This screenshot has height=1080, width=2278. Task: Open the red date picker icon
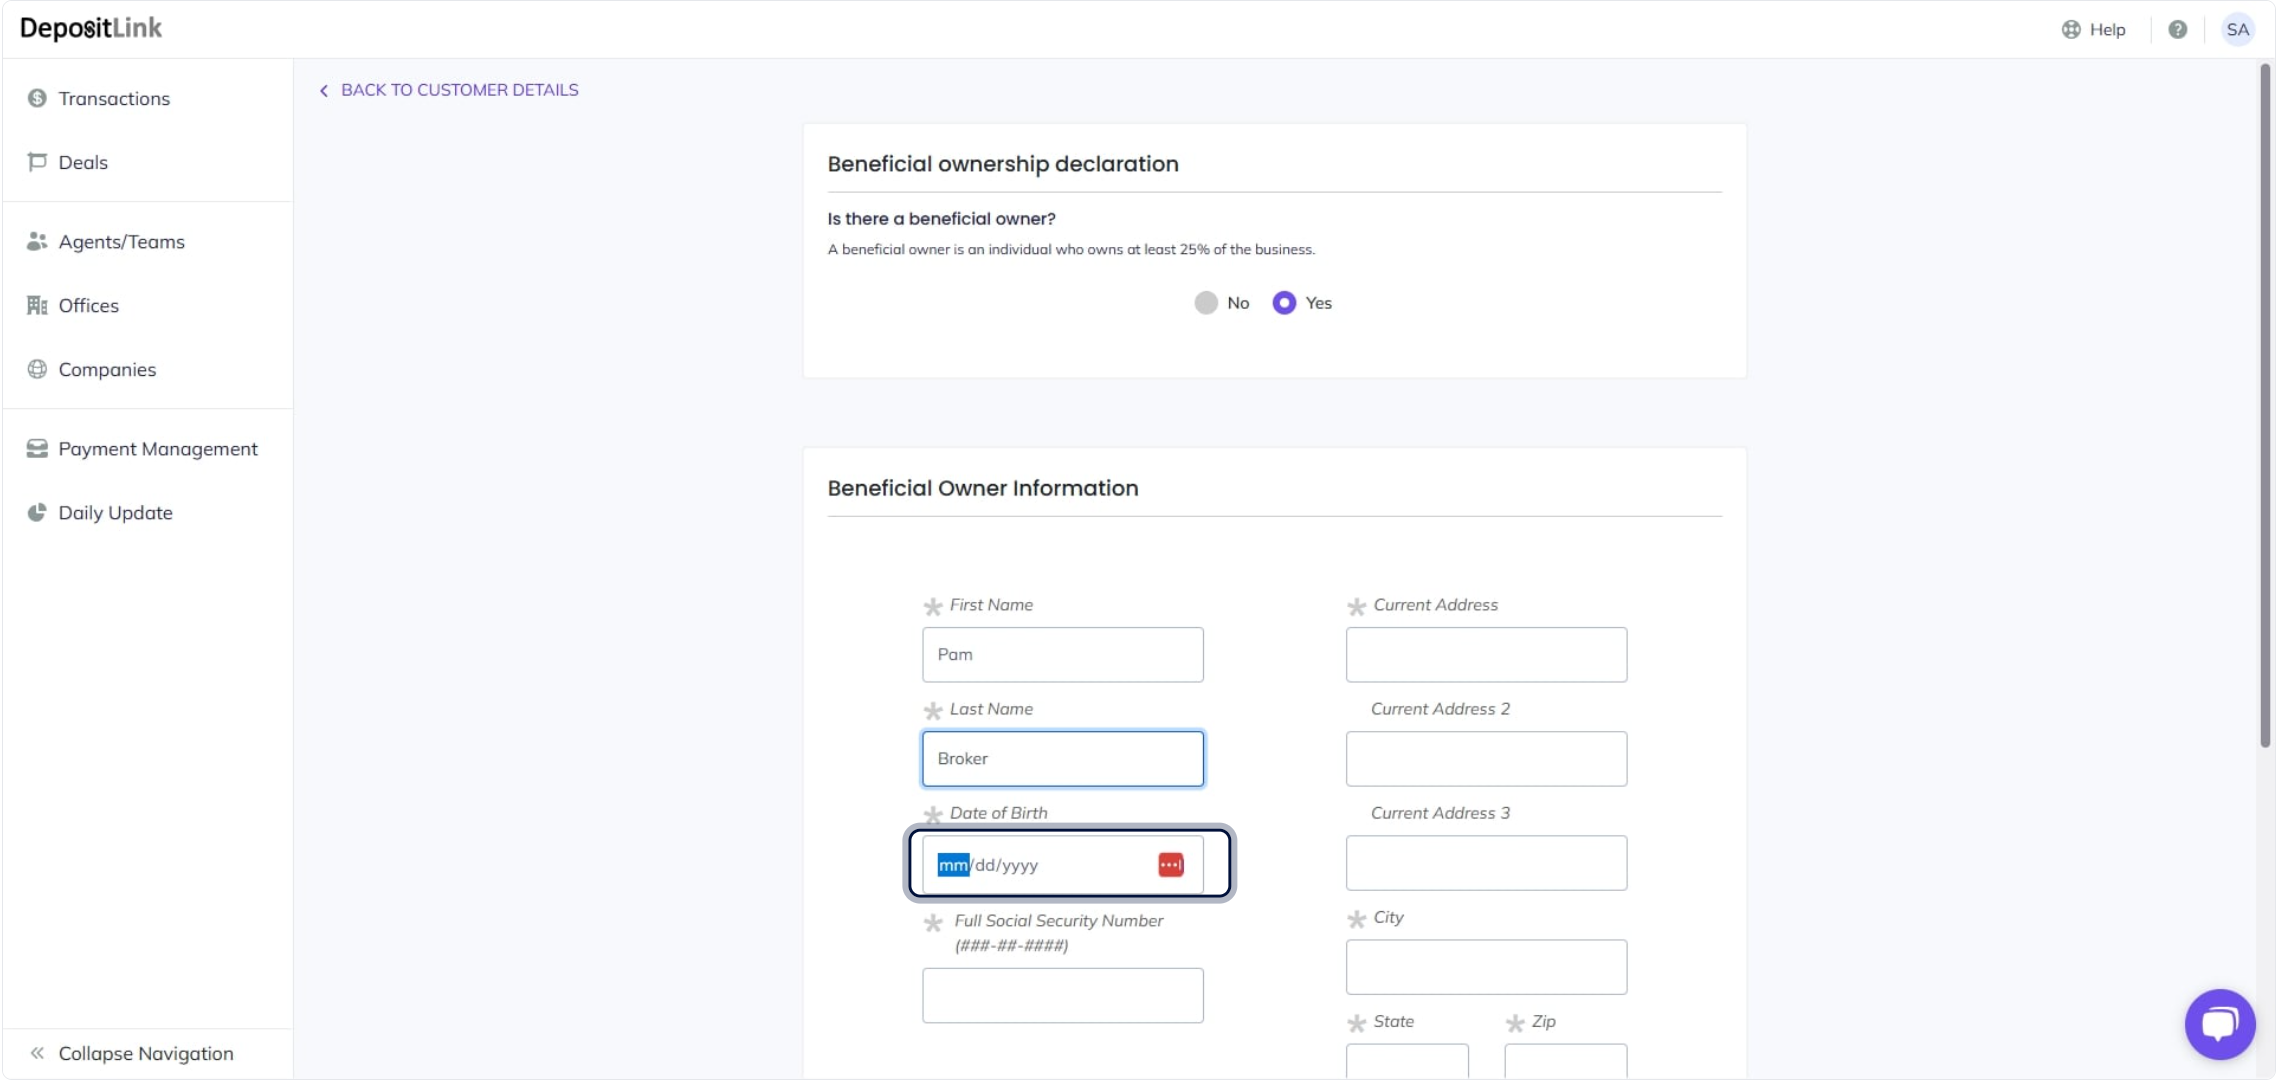coord(1171,865)
